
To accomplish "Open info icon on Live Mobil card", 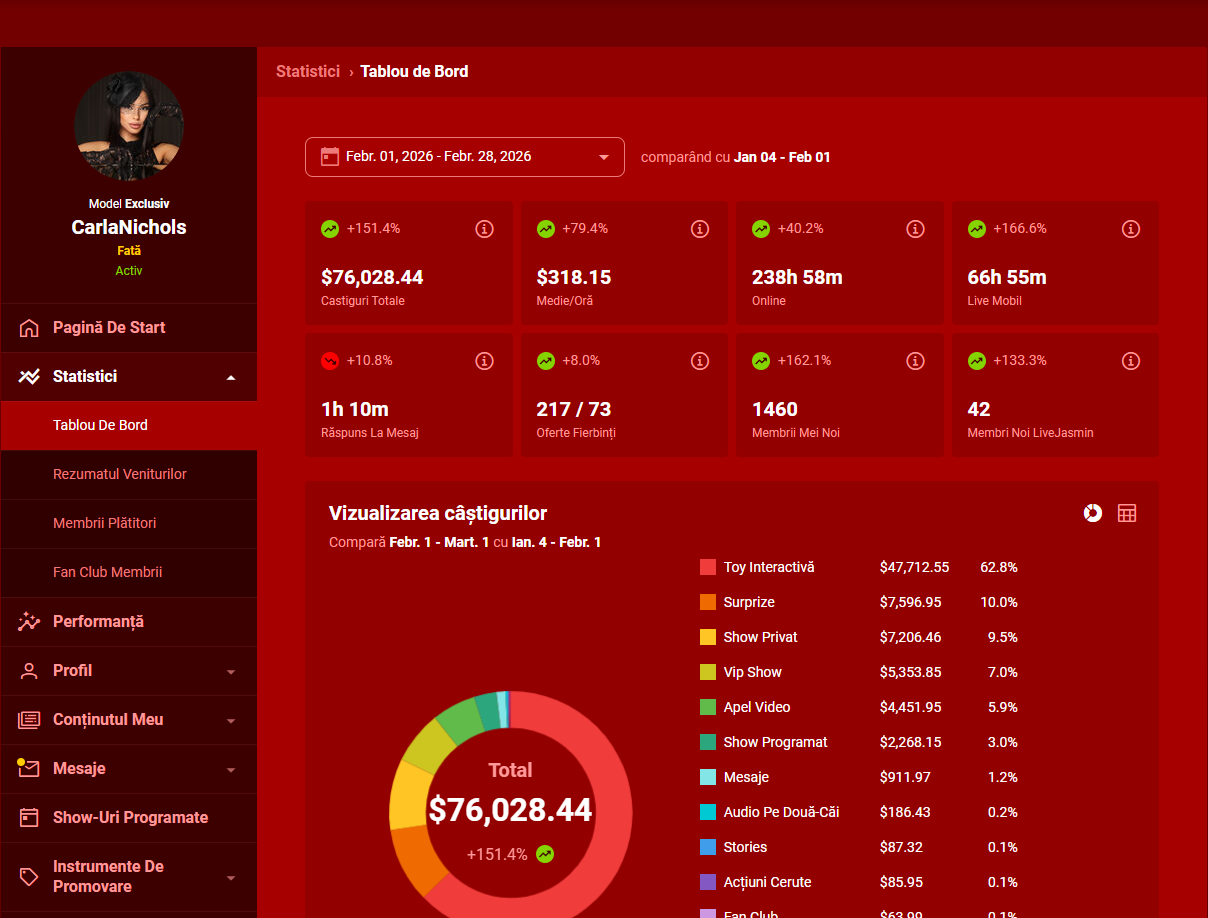I will pyautogui.click(x=1131, y=229).
